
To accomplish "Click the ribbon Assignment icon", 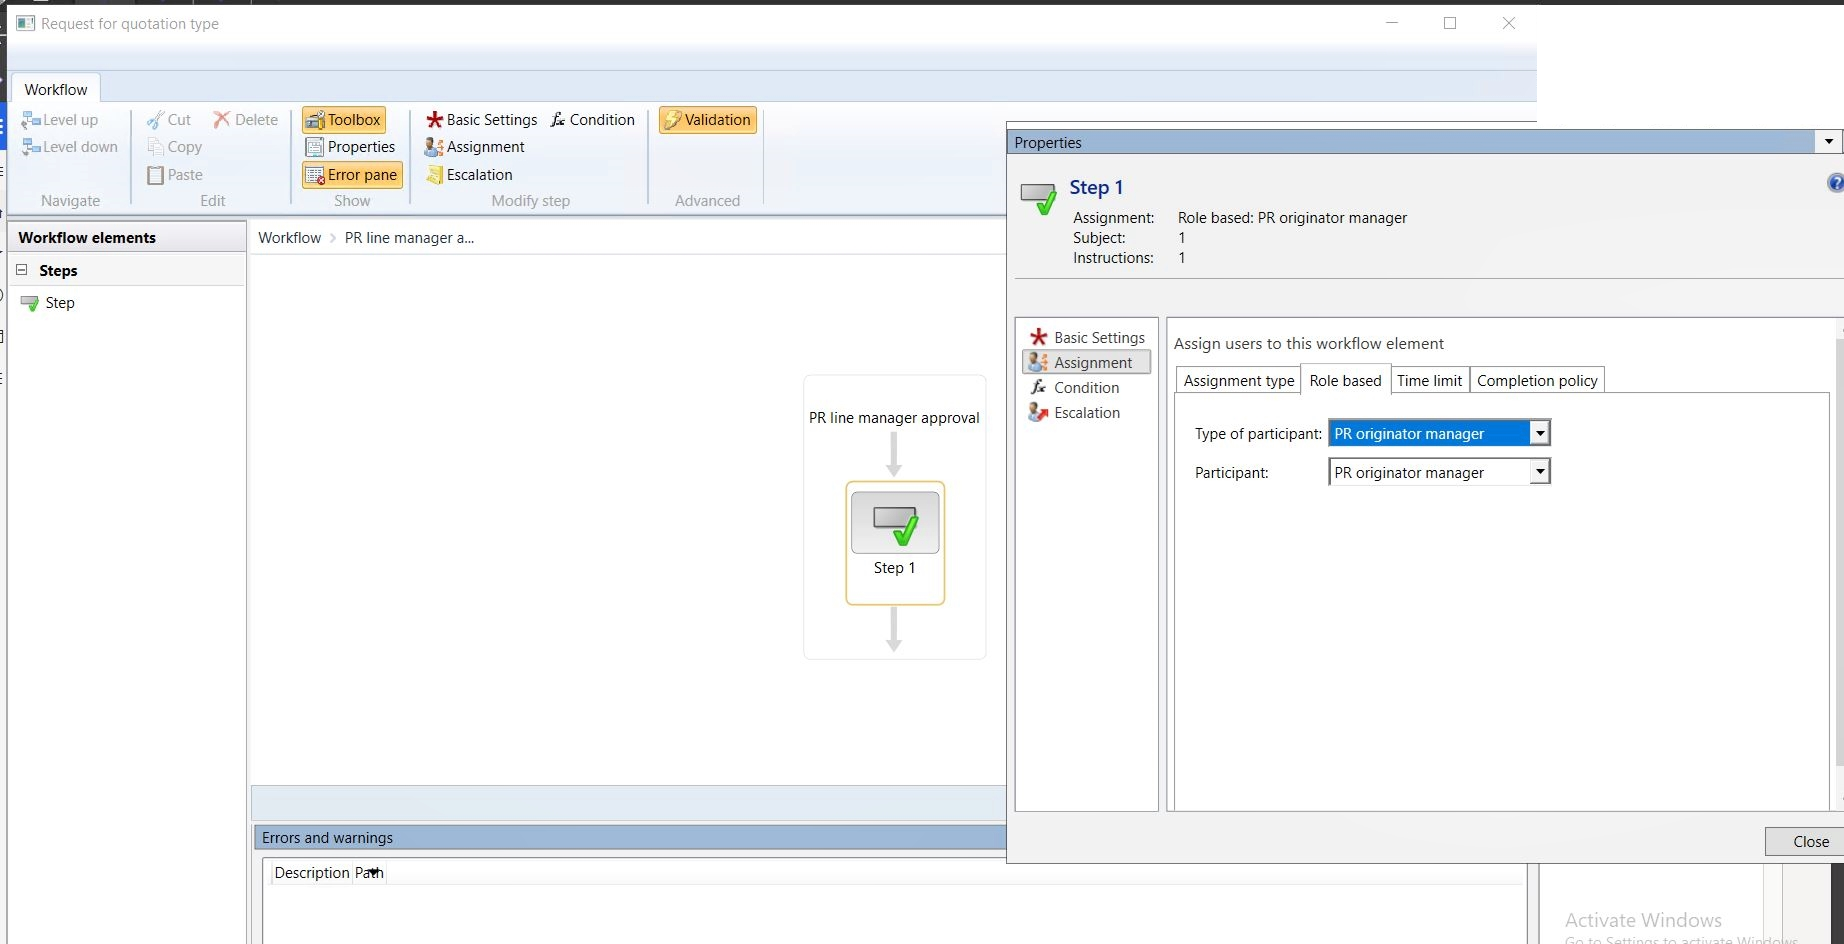I will [x=434, y=147].
